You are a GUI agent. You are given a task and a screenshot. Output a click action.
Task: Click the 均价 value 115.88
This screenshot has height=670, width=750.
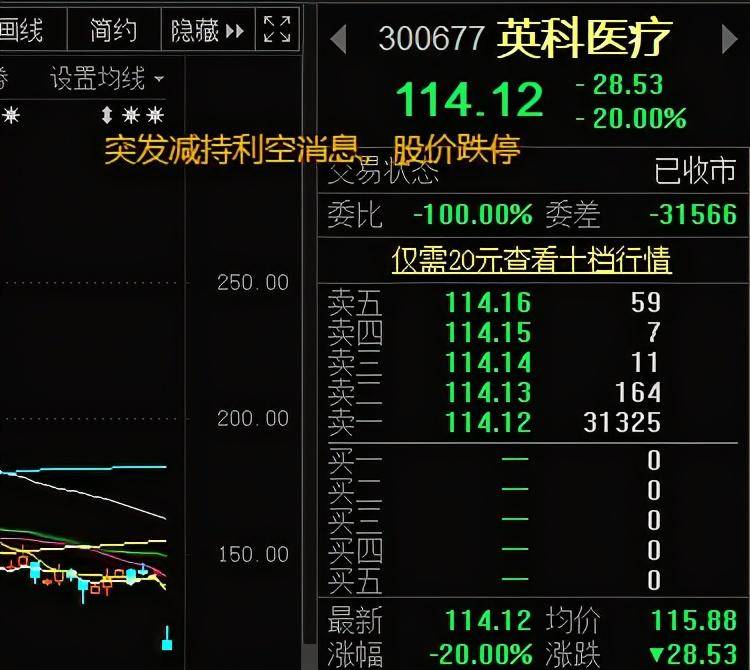694,620
